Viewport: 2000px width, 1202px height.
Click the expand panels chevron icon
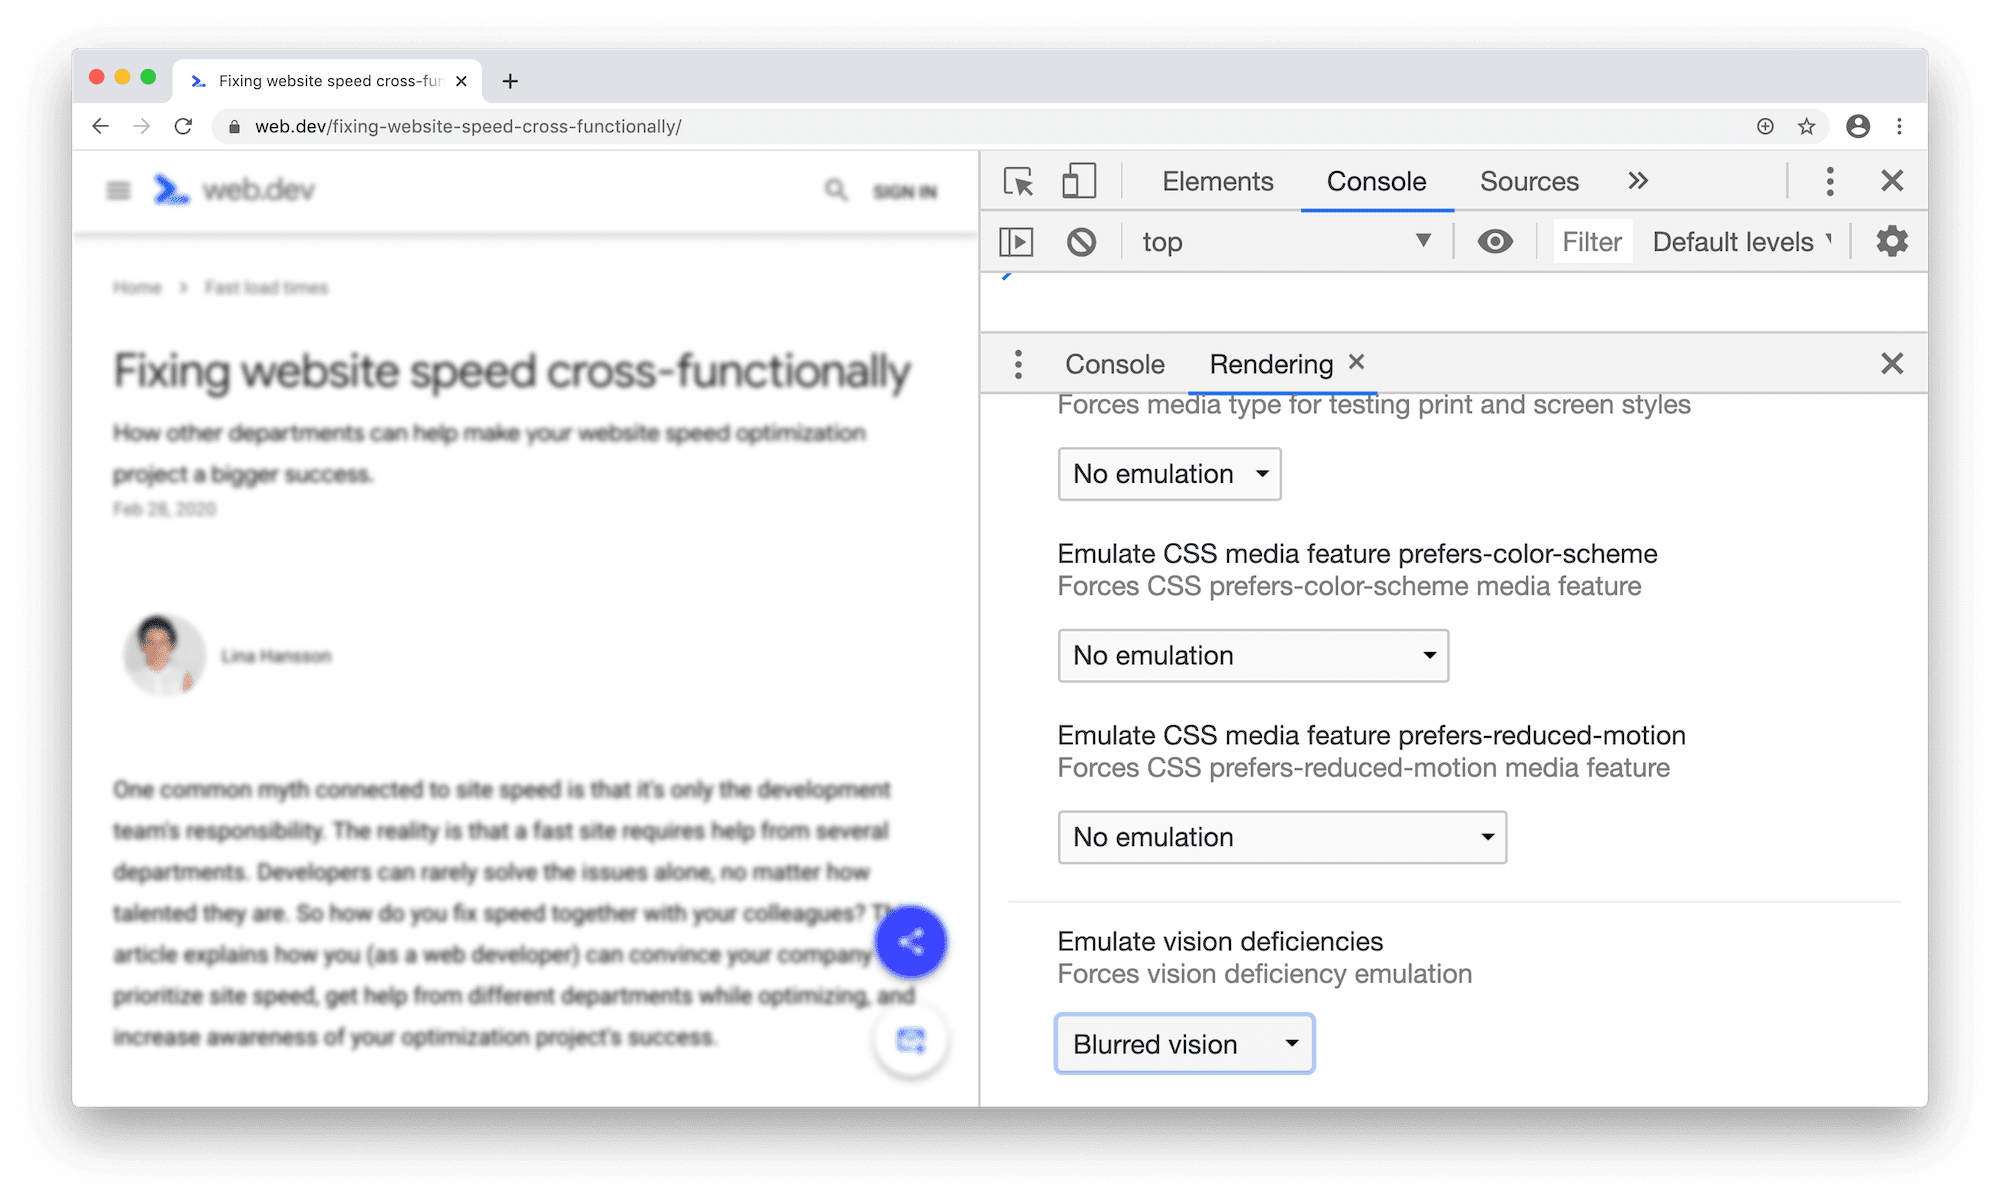pyautogui.click(x=1641, y=180)
